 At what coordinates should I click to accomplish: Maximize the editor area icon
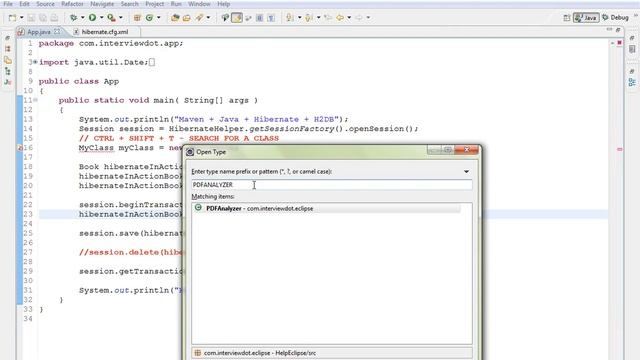click(x=618, y=30)
